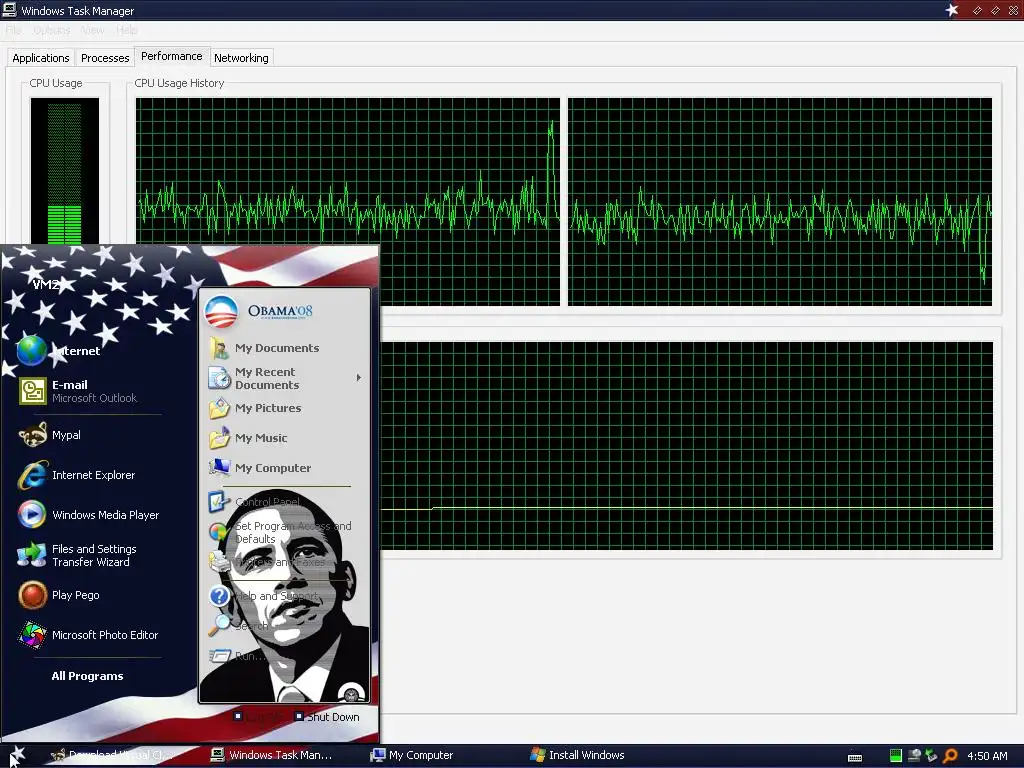Click green Task Manager CPU tray icon
The height and width of the screenshot is (768, 1024).
click(x=896, y=756)
